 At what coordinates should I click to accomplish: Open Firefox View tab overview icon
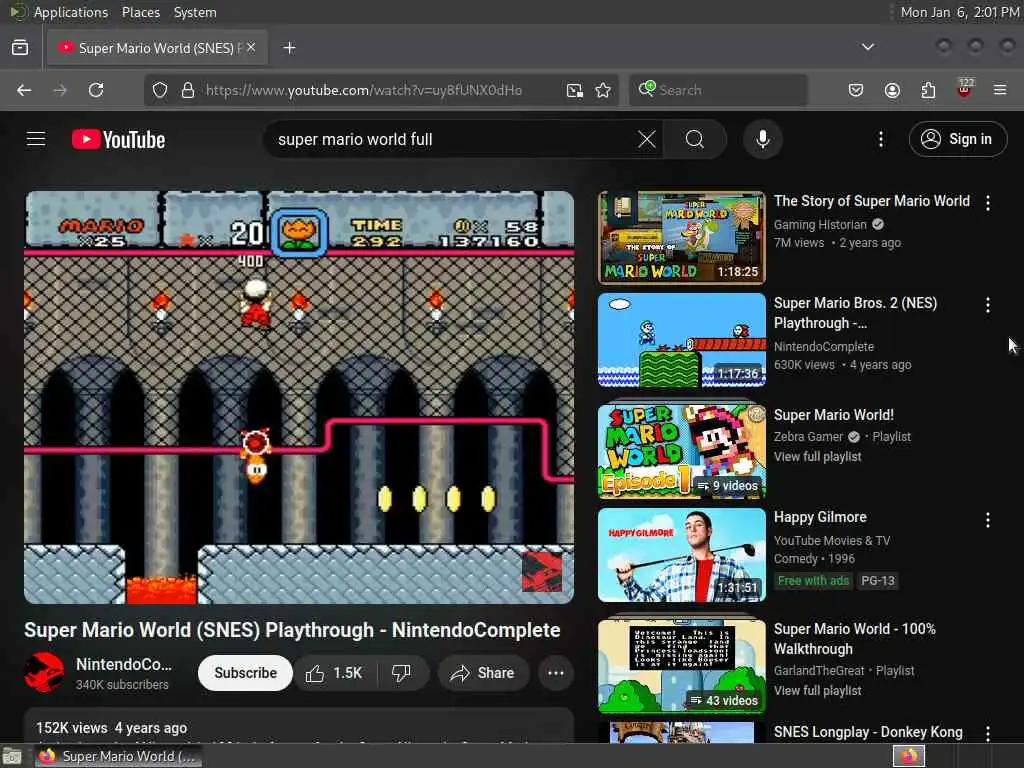pyautogui.click(x=20, y=48)
